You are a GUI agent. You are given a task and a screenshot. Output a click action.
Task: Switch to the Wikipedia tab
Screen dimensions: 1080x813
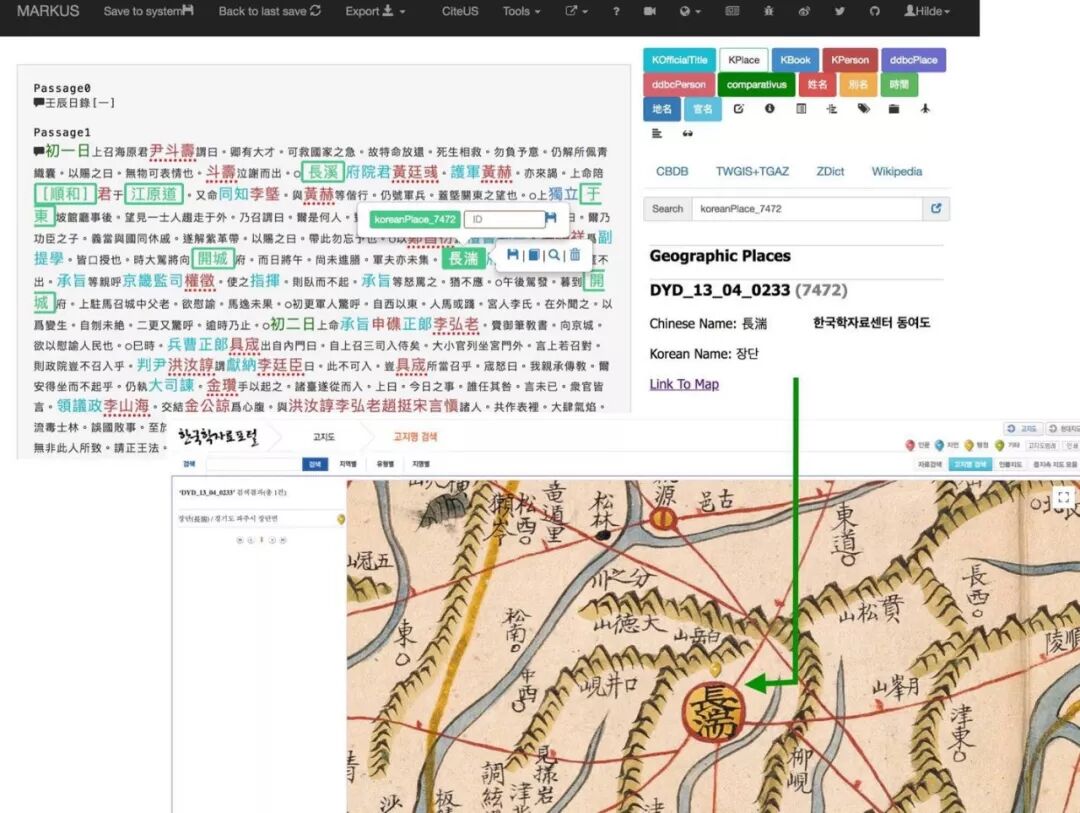click(897, 172)
